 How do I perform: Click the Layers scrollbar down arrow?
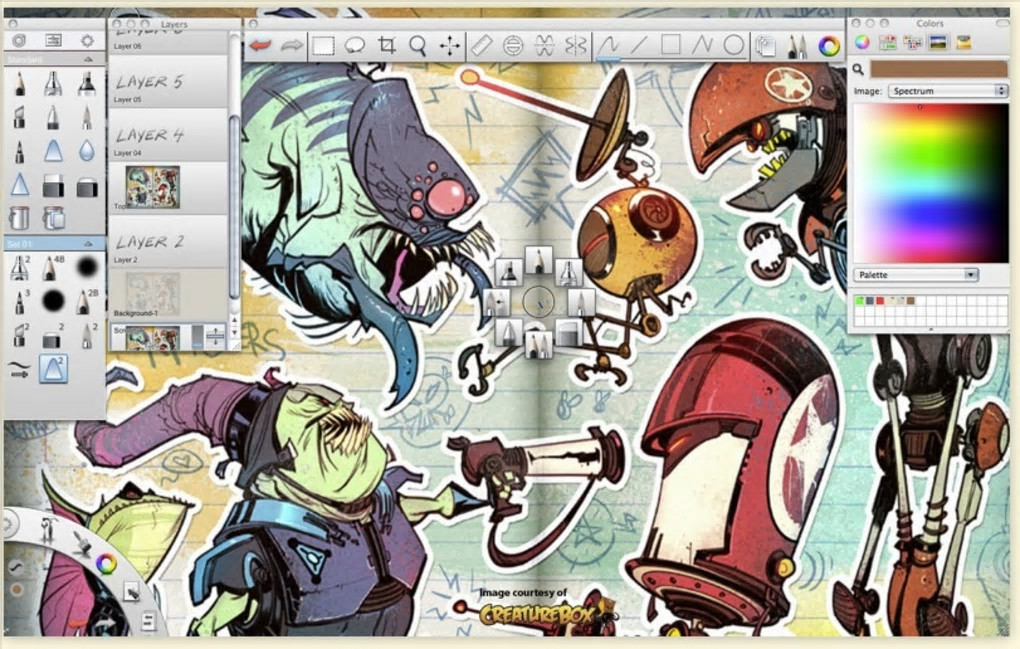(234, 332)
